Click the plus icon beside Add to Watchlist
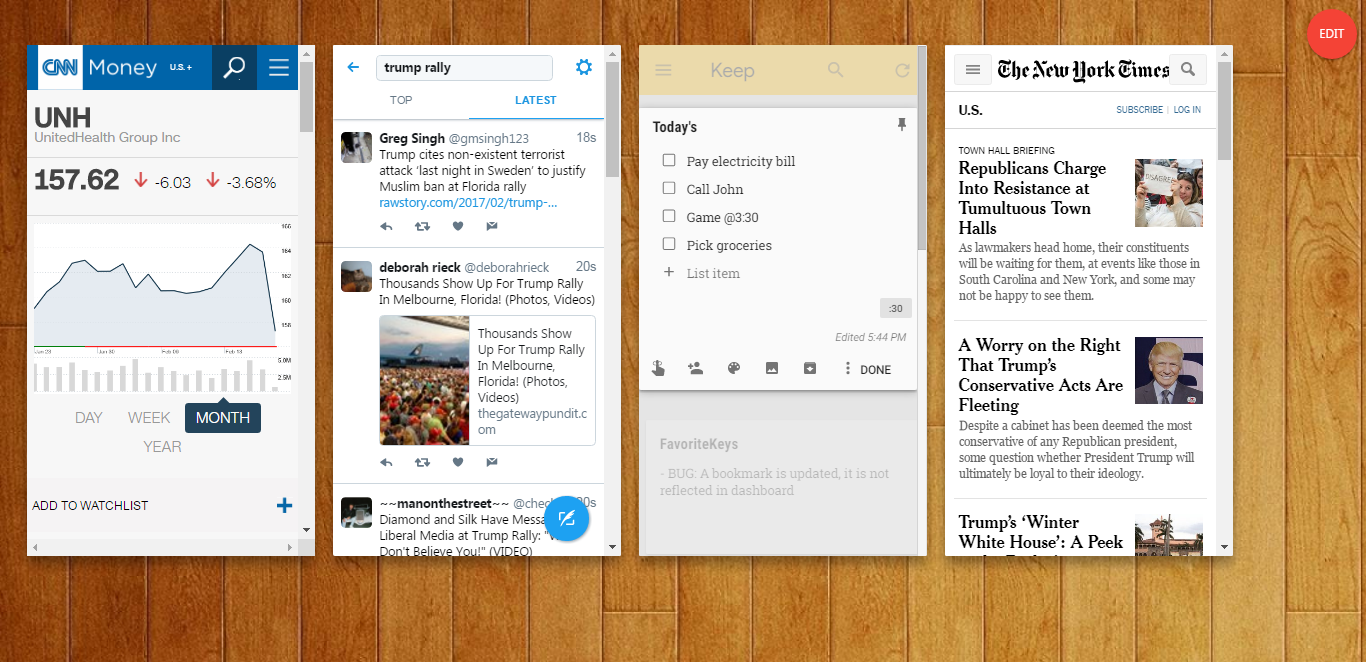Image resolution: width=1366 pixels, height=662 pixels. (x=285, y=506)
